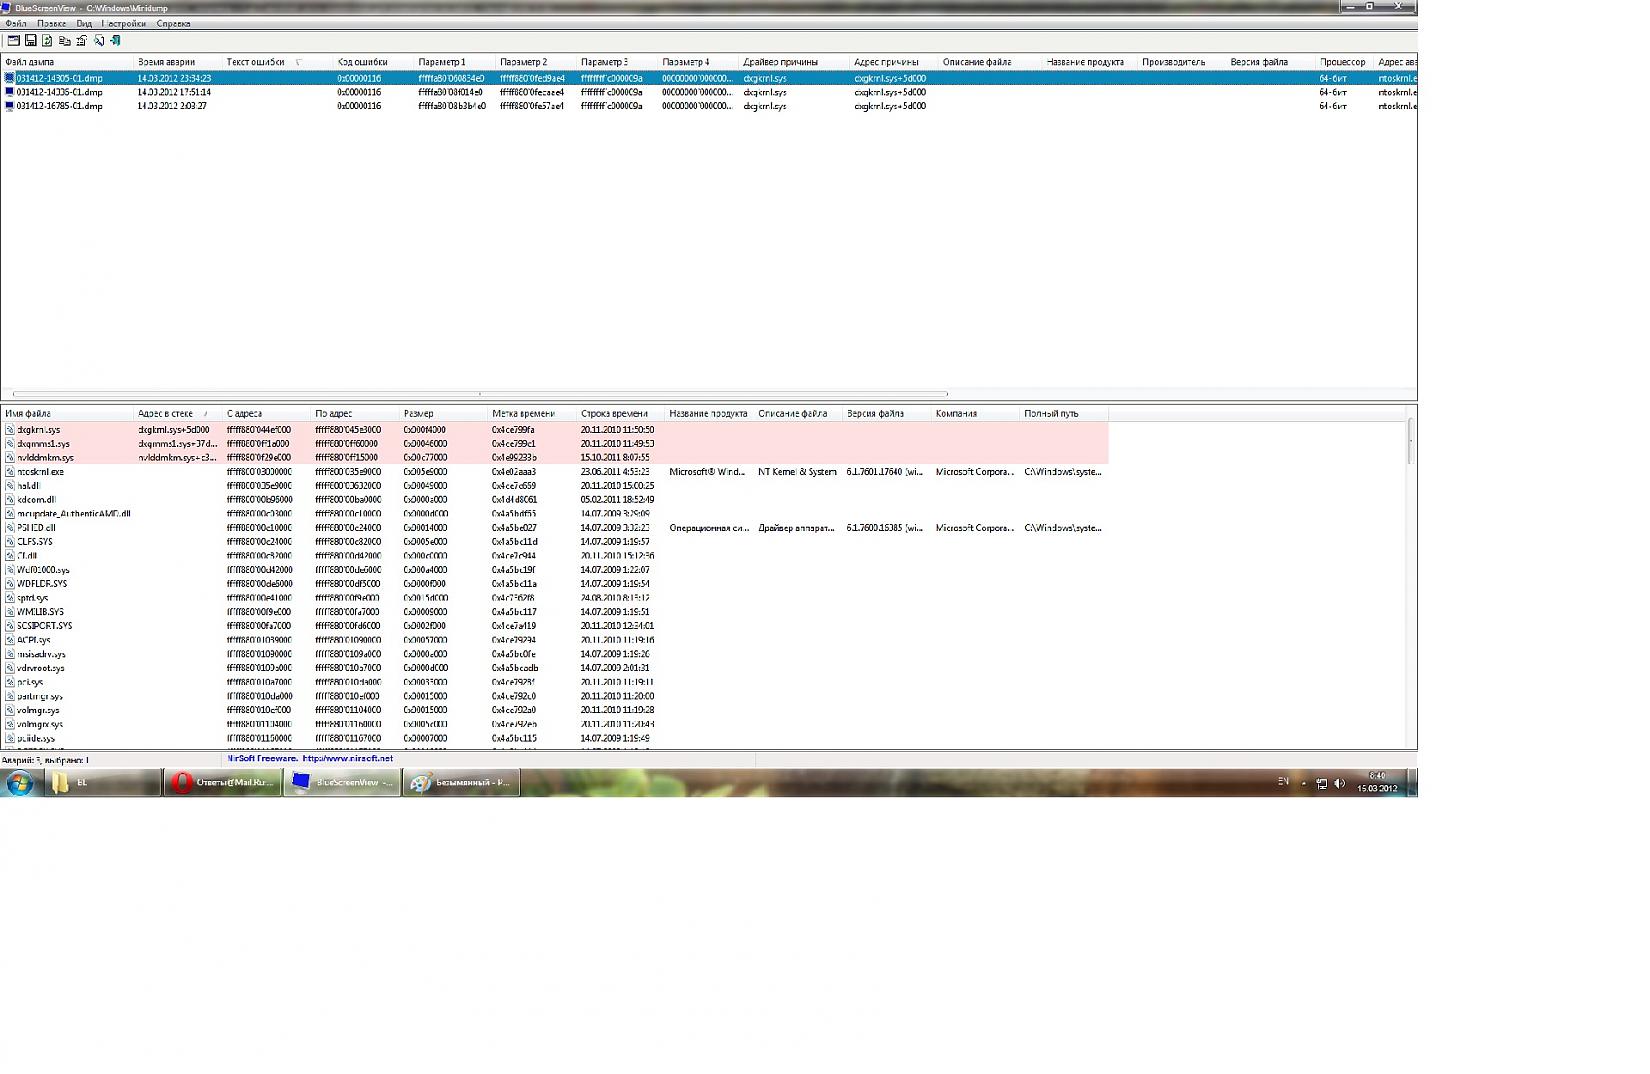Click the Save floppy disk toolbar icon
The height and width of the screenshot is (1074, 1650).
point(30,41)
